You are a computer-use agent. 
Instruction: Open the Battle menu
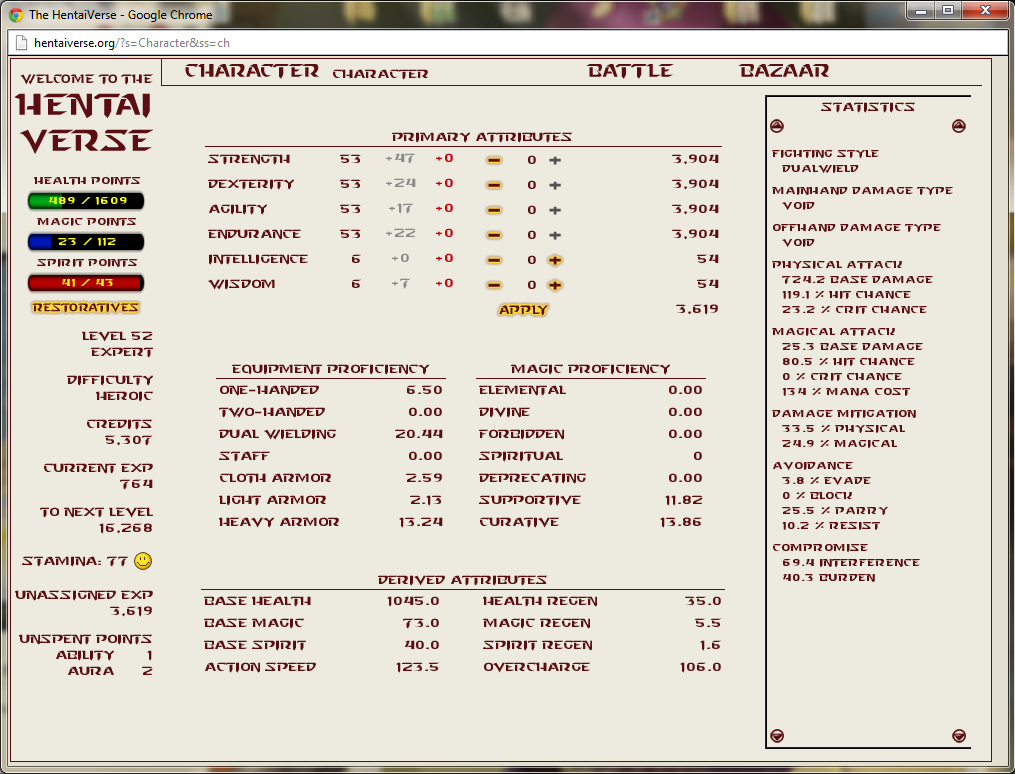[630, 71]
